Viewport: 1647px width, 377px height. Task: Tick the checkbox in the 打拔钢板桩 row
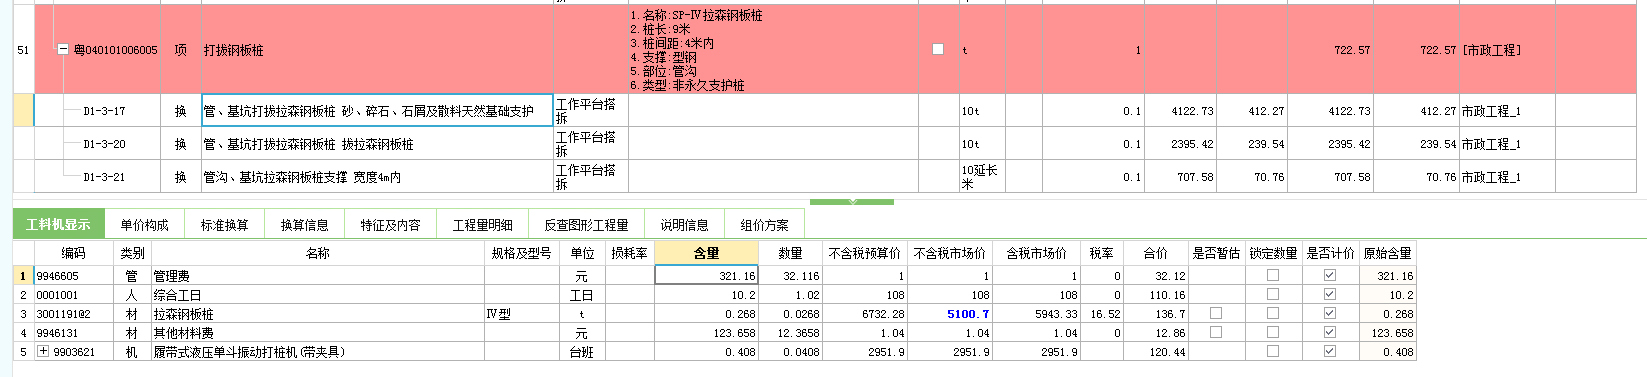pos(938,49)
